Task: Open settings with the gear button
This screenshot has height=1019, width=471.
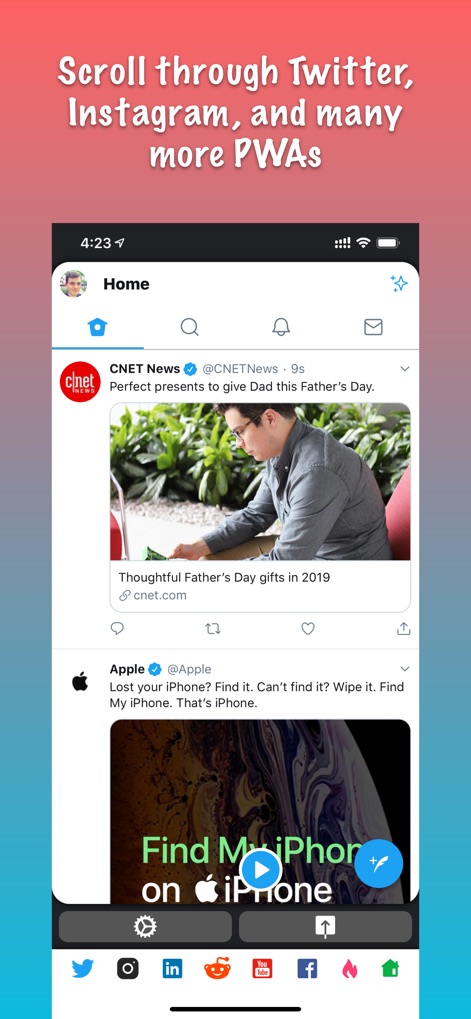Action: click(x=145, y=927)
